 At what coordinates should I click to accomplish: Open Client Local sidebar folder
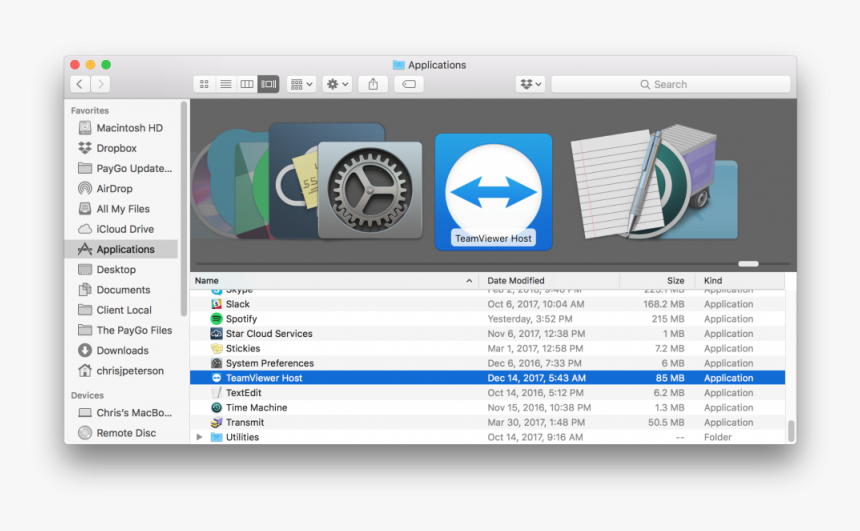[x=122, y=310]
